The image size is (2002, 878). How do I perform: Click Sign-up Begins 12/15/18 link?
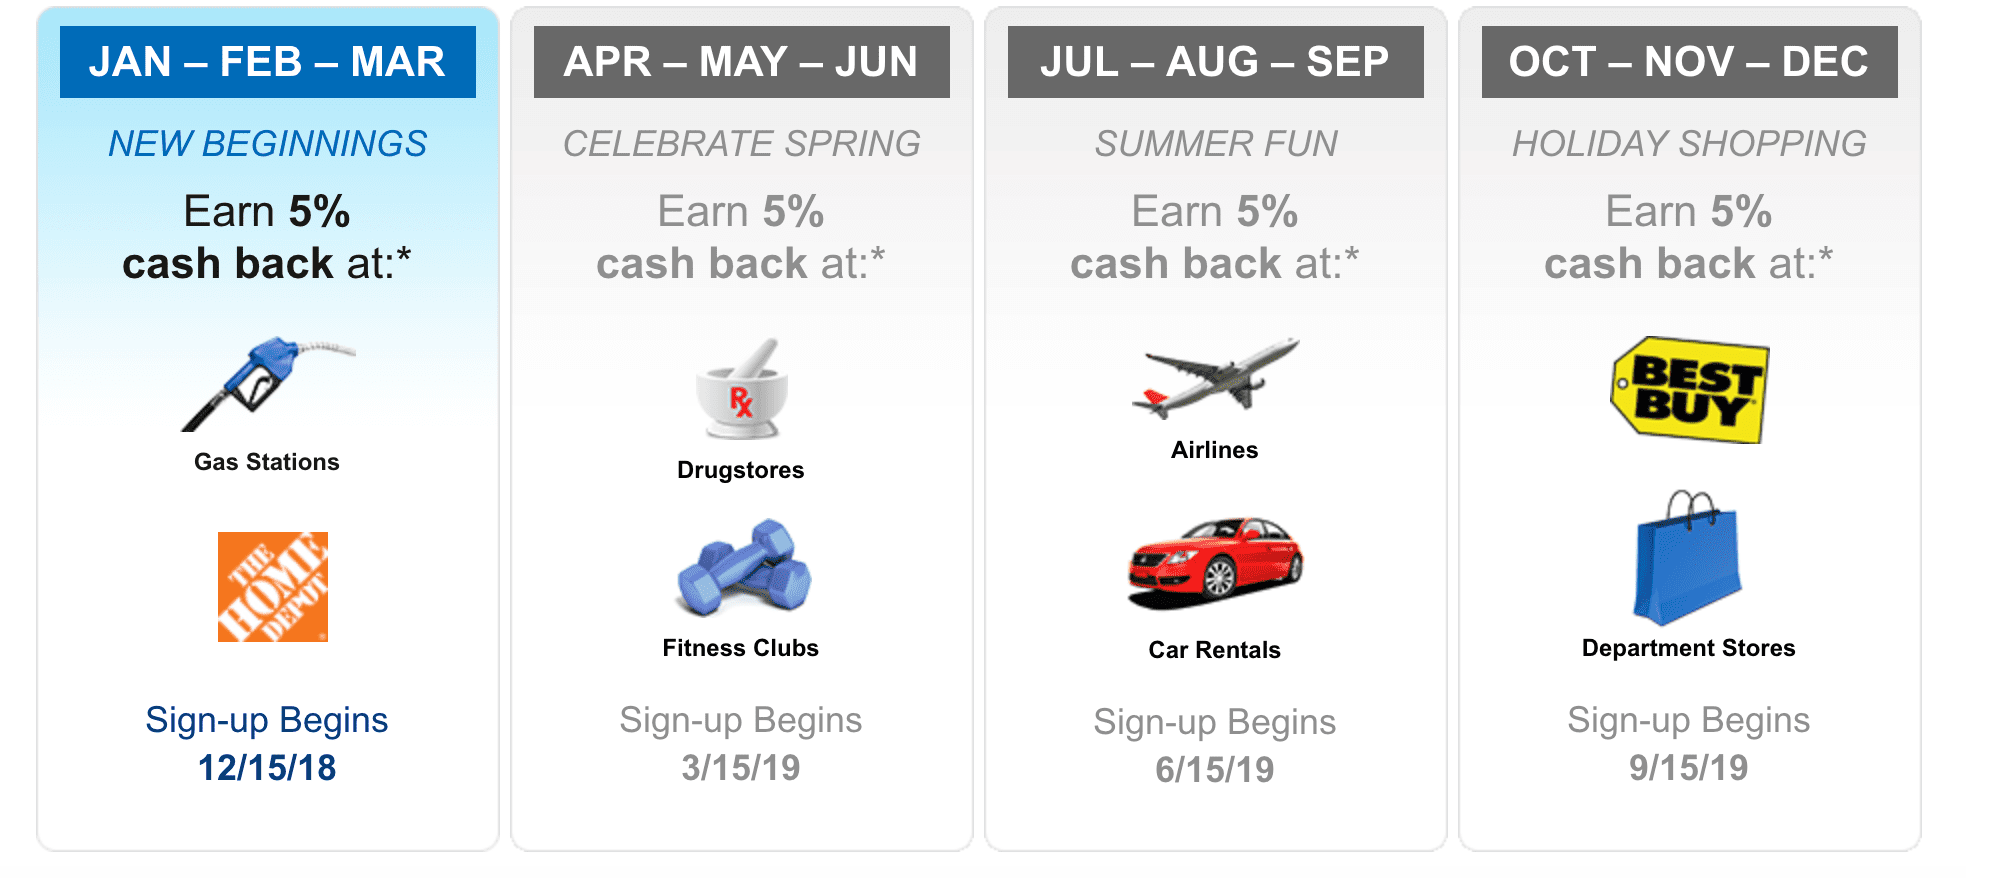tap(267, 744)
